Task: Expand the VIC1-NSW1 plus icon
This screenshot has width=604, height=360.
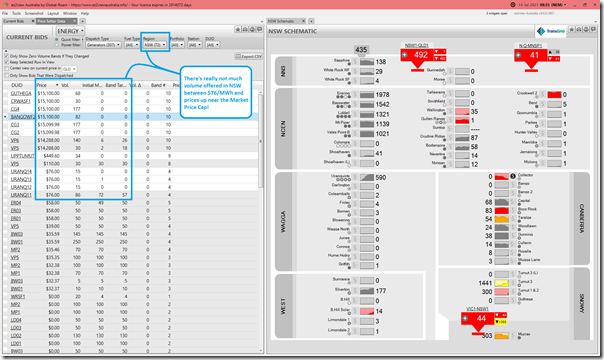Action: [465, 318]
